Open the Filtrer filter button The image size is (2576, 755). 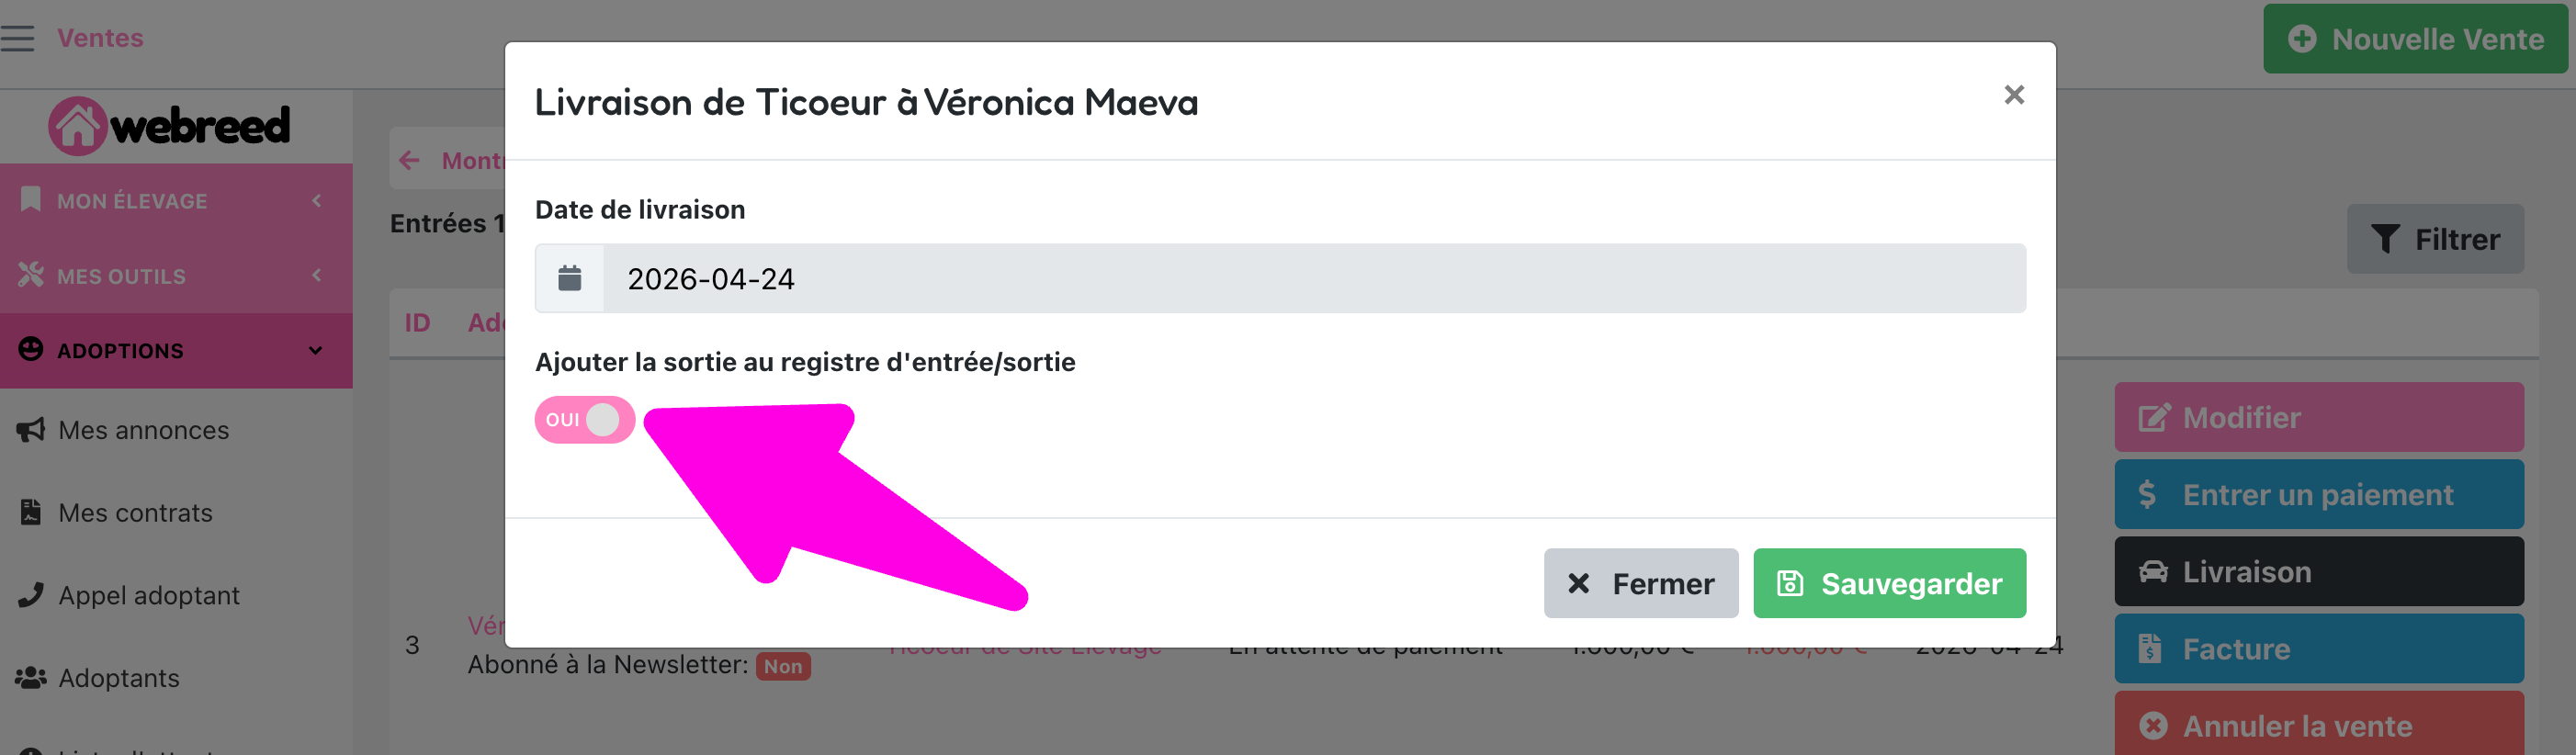[2435, 239]
